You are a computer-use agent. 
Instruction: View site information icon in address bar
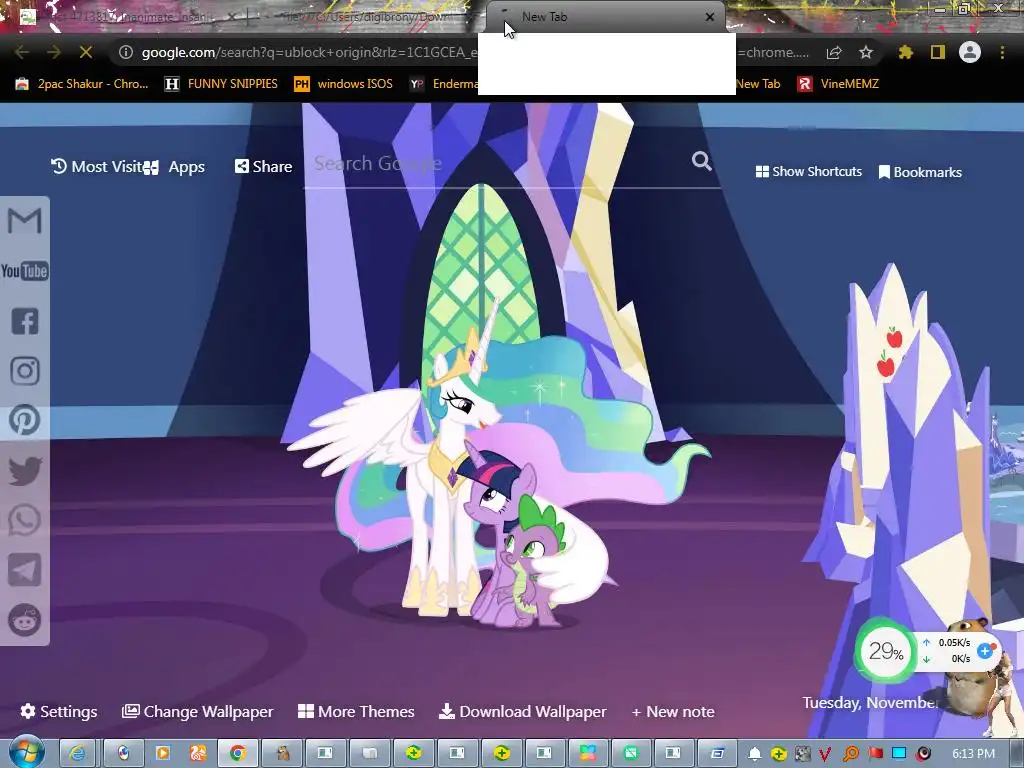point(126,52)
